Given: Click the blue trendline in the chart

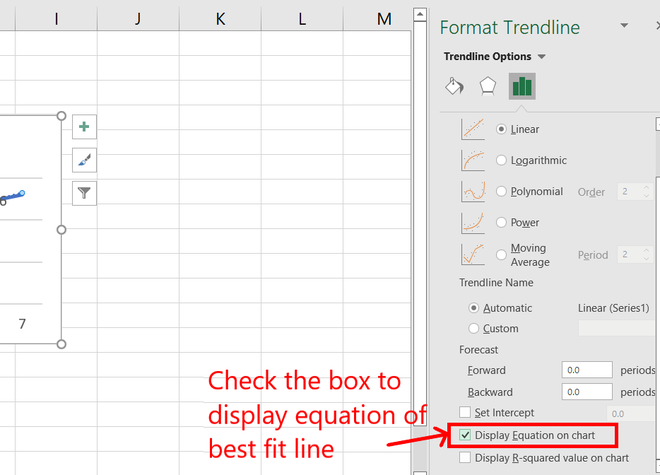Looking at the screenshot, I should pos(13,197).
